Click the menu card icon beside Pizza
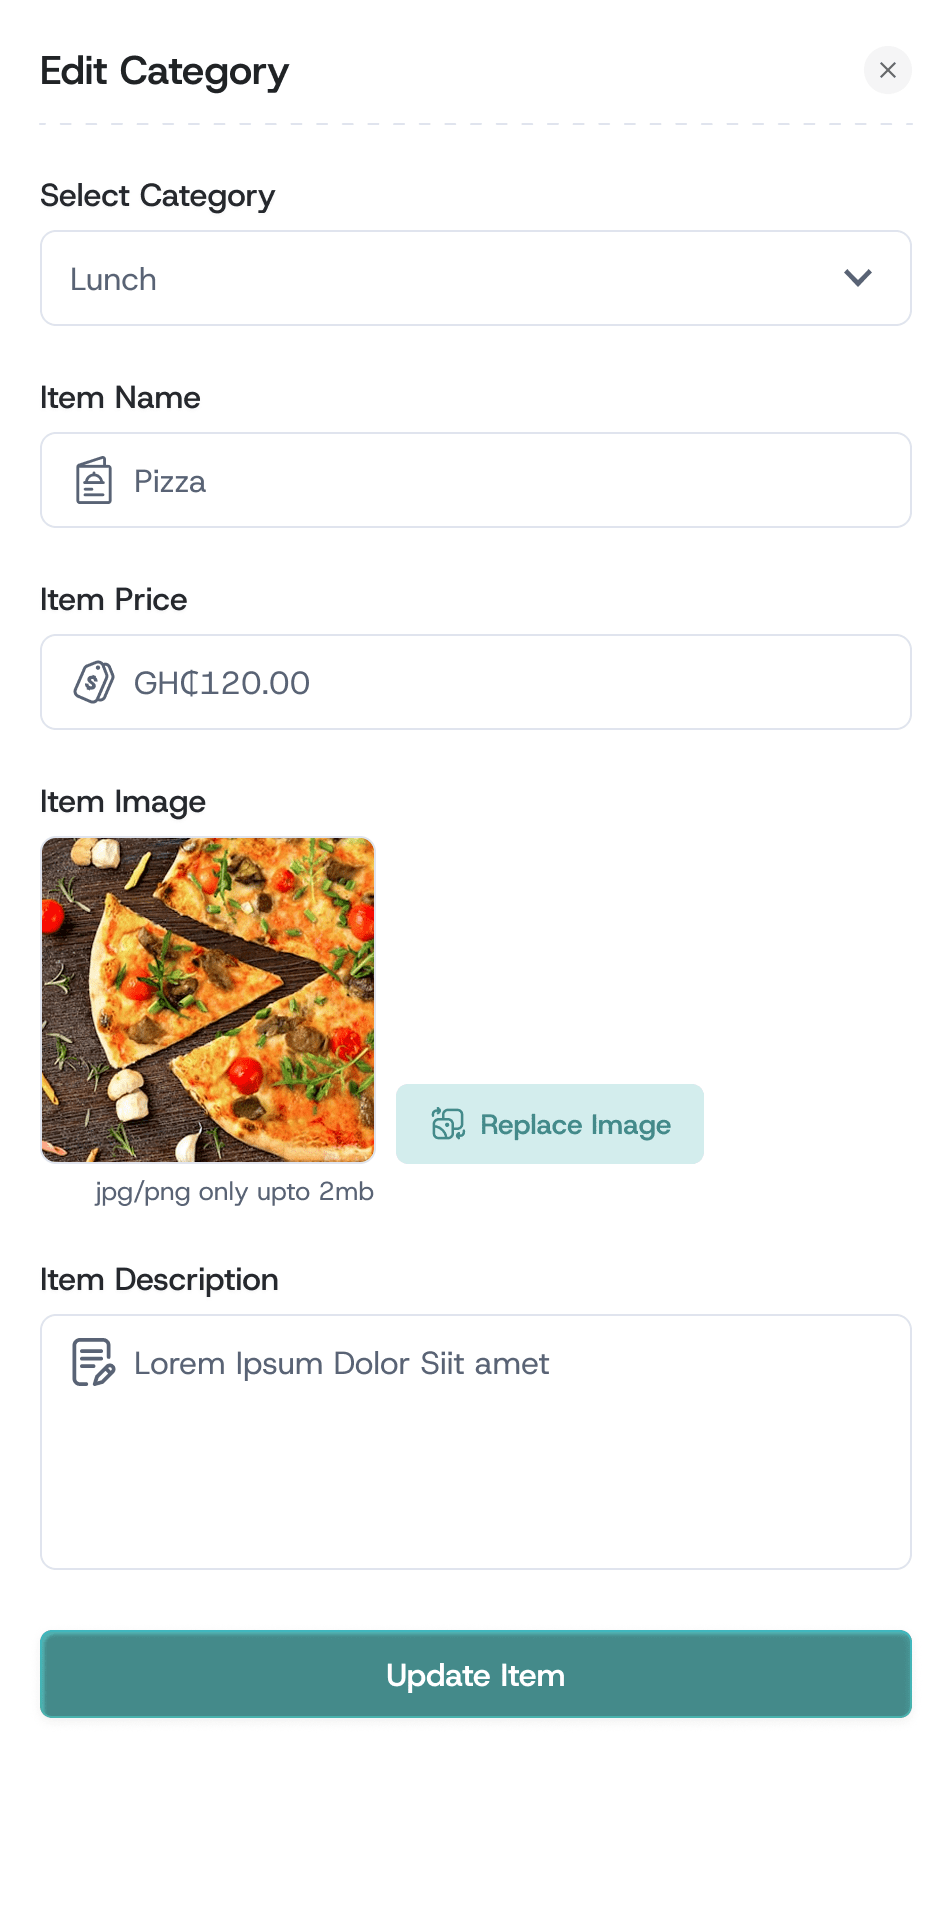The image size is (952, 1920). pyautogui.click(x=94, y=481)
